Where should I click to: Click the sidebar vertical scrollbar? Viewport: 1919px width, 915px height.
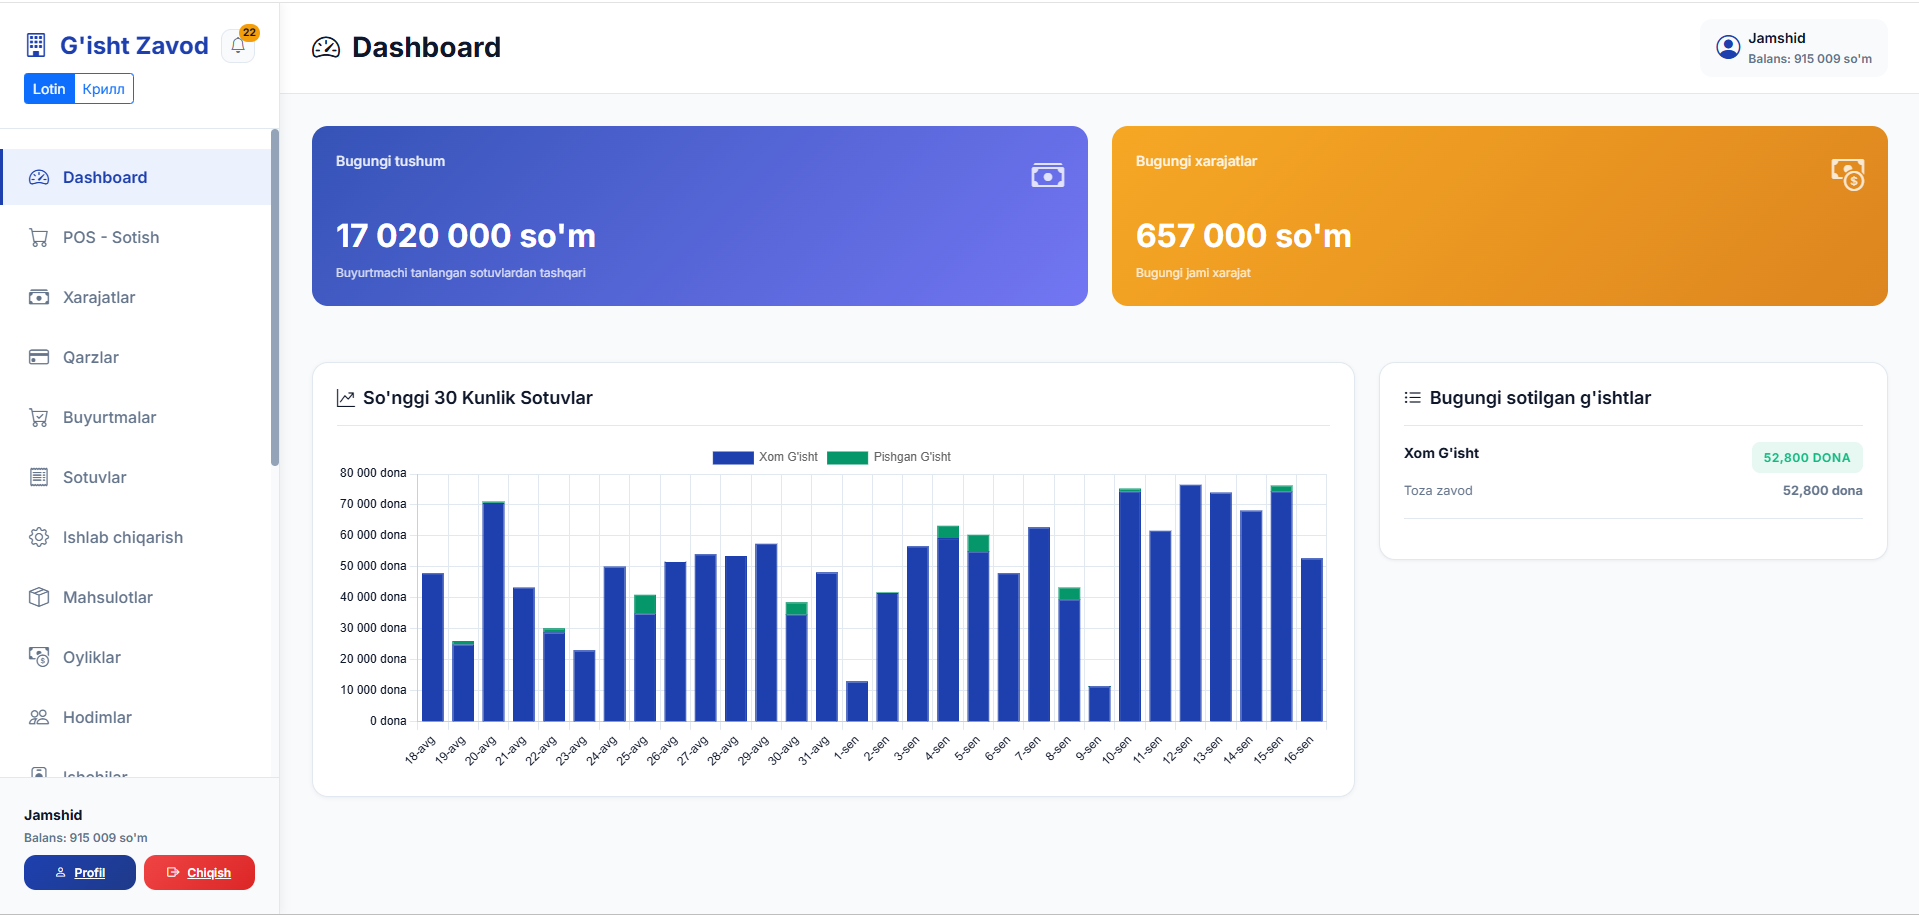click(x=275, y=297)
